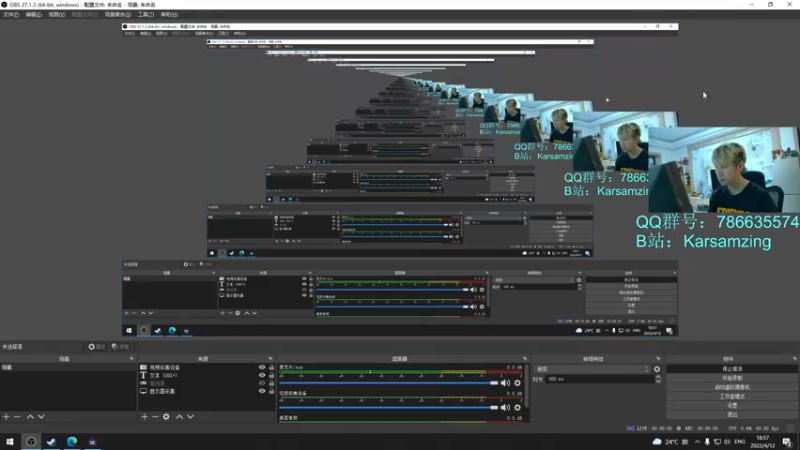Lock the greyed-out hidden source
This screenshot has height=450, width=800.
pyautogui.click(x=271, y=383)
